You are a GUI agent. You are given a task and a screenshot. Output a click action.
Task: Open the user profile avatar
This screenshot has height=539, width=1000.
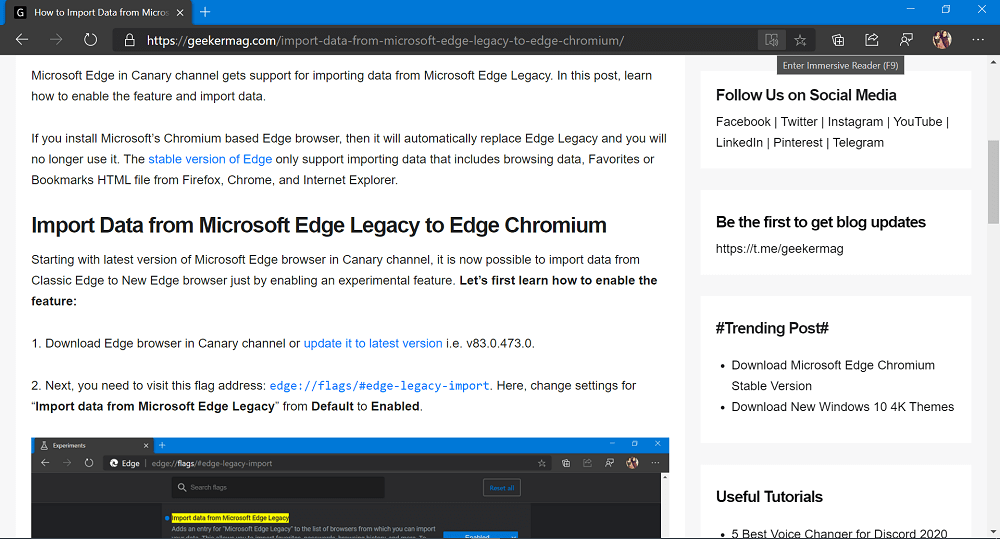pos(942,40)
